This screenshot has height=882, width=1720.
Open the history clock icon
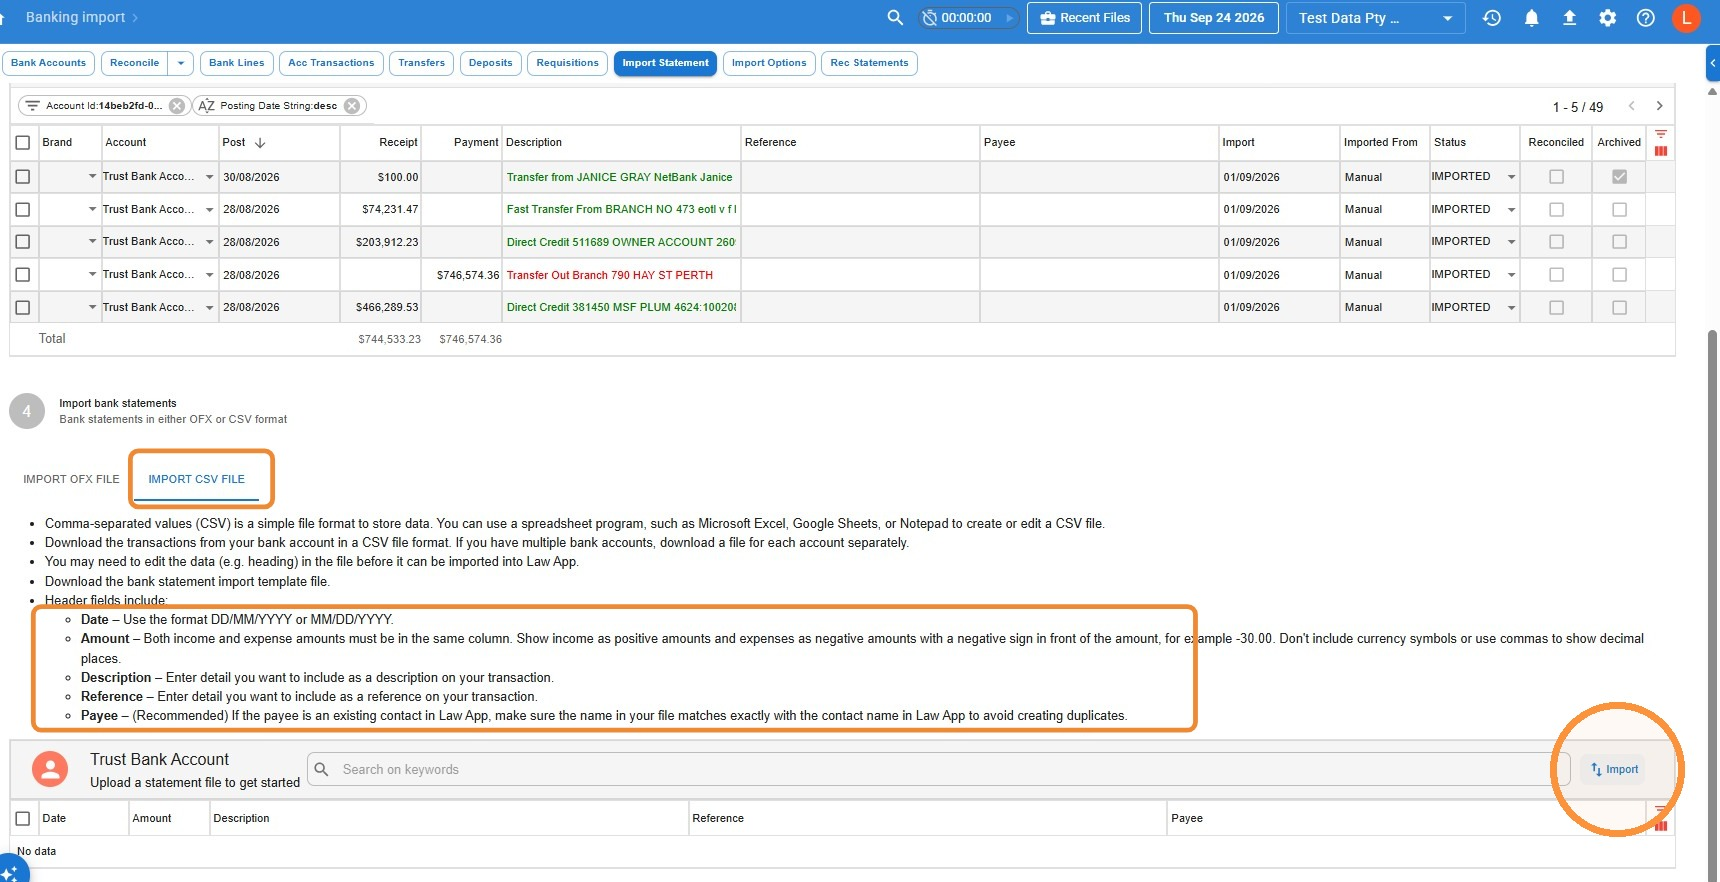[1492, 18]
